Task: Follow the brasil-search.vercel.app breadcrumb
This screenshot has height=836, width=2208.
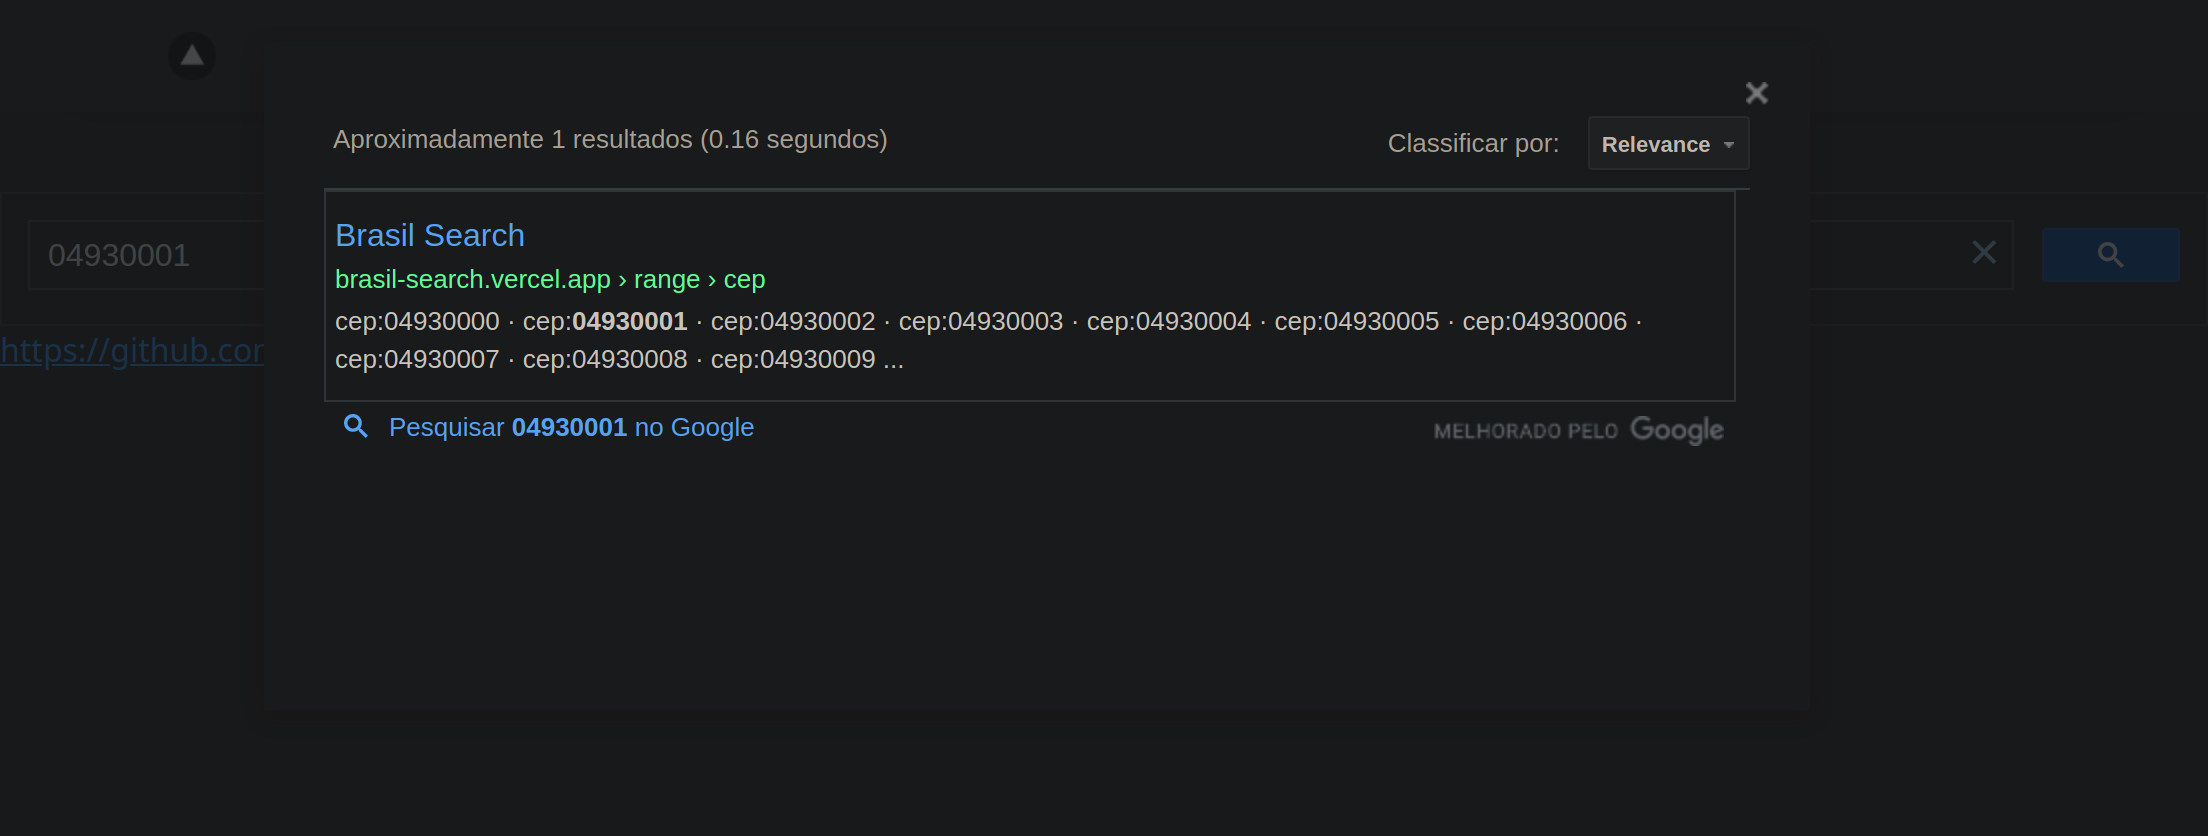Action: point(472,279)
